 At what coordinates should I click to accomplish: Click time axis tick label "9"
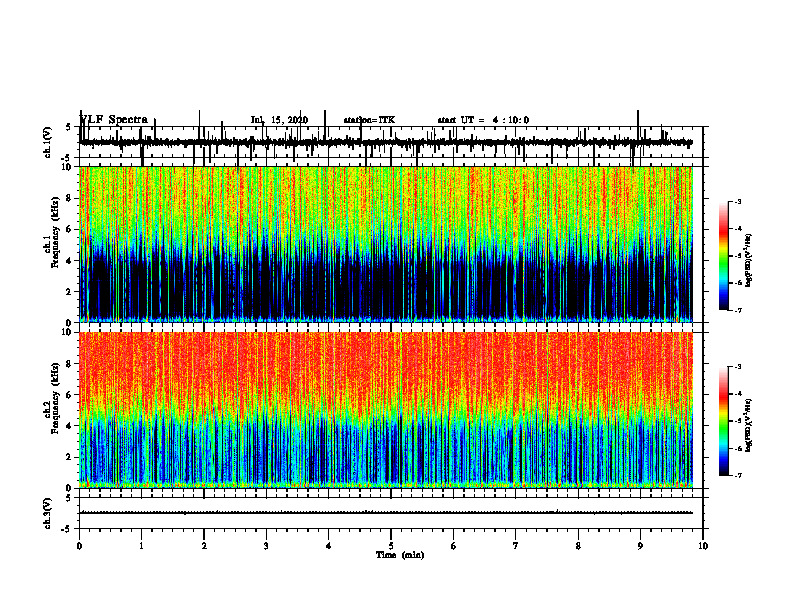640,546
